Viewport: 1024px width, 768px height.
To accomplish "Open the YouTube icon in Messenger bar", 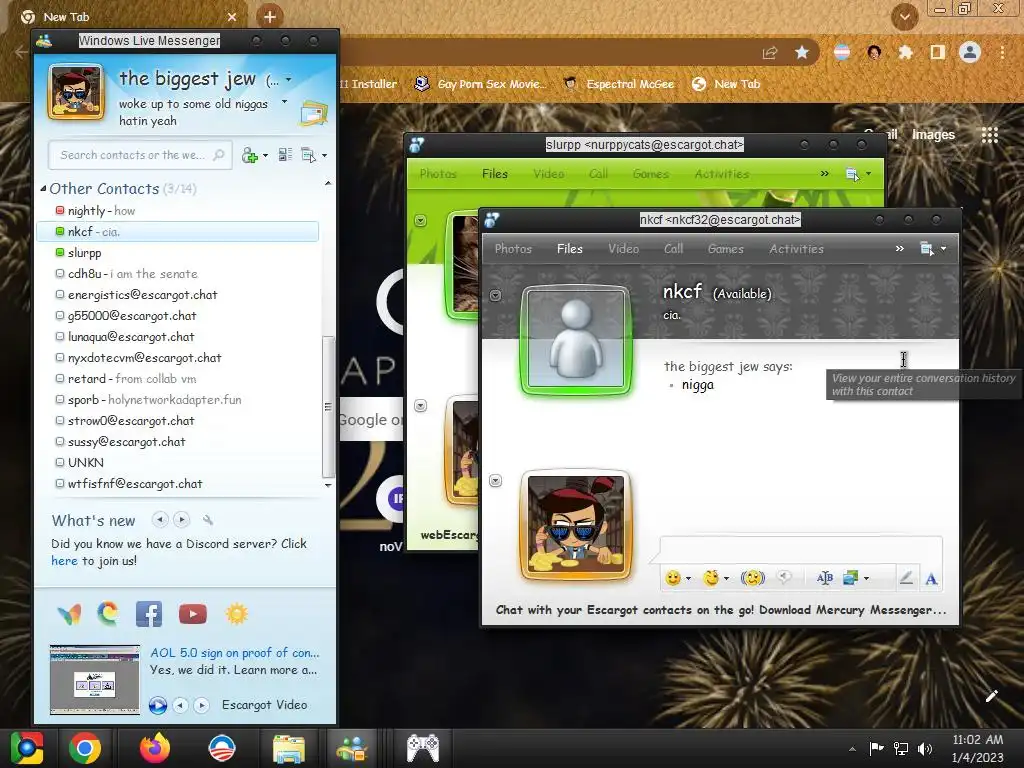I will pyautogui.click(x=193, y=614).
